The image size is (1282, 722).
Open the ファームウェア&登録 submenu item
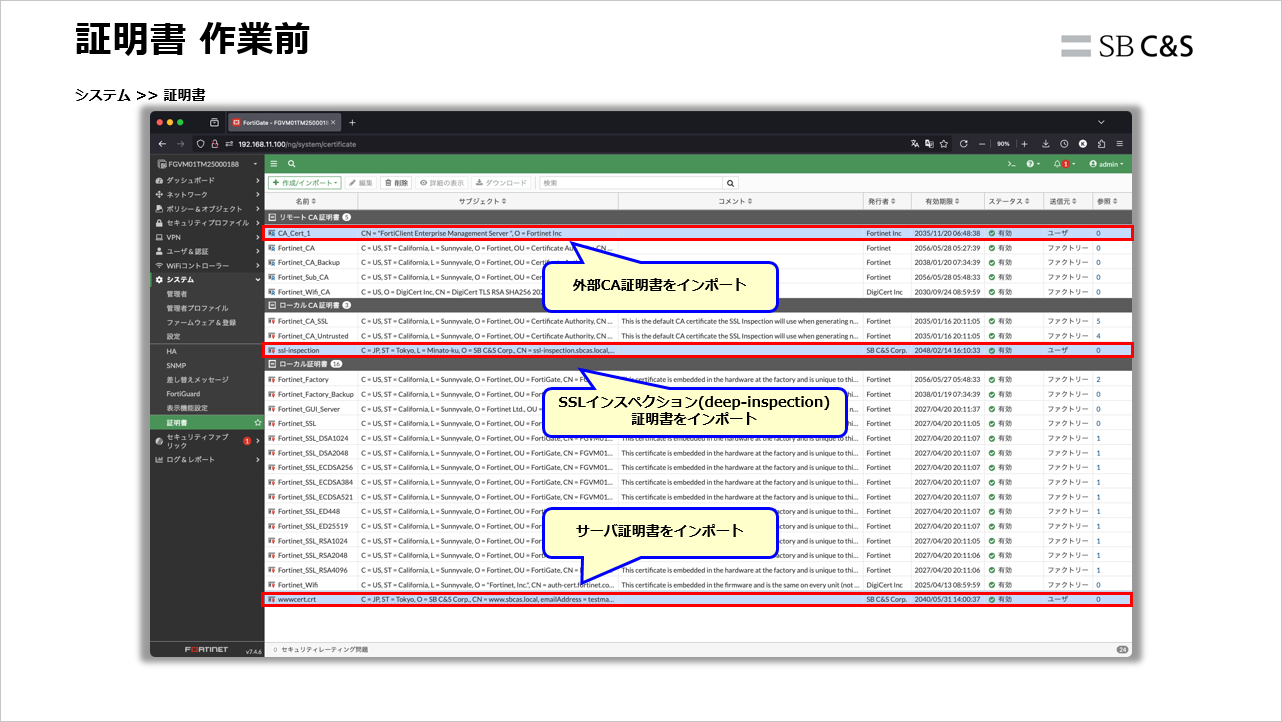point(201,322)
